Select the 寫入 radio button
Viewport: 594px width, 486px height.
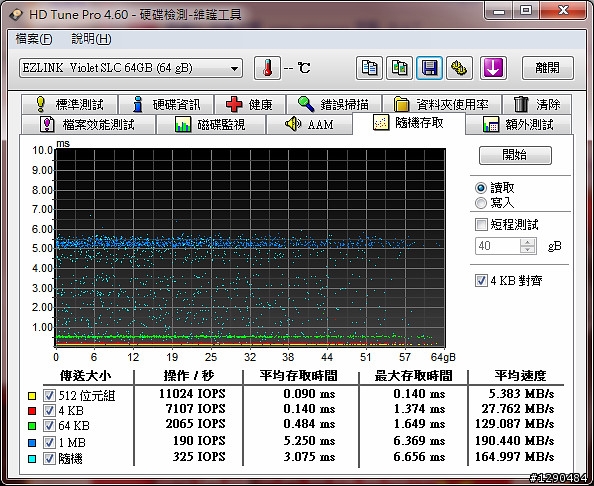[481, 203]
